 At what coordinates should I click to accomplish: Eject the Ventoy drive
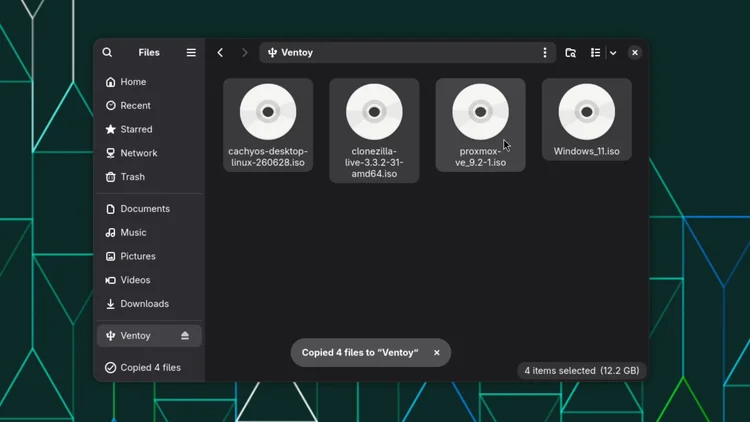[185, 335]
